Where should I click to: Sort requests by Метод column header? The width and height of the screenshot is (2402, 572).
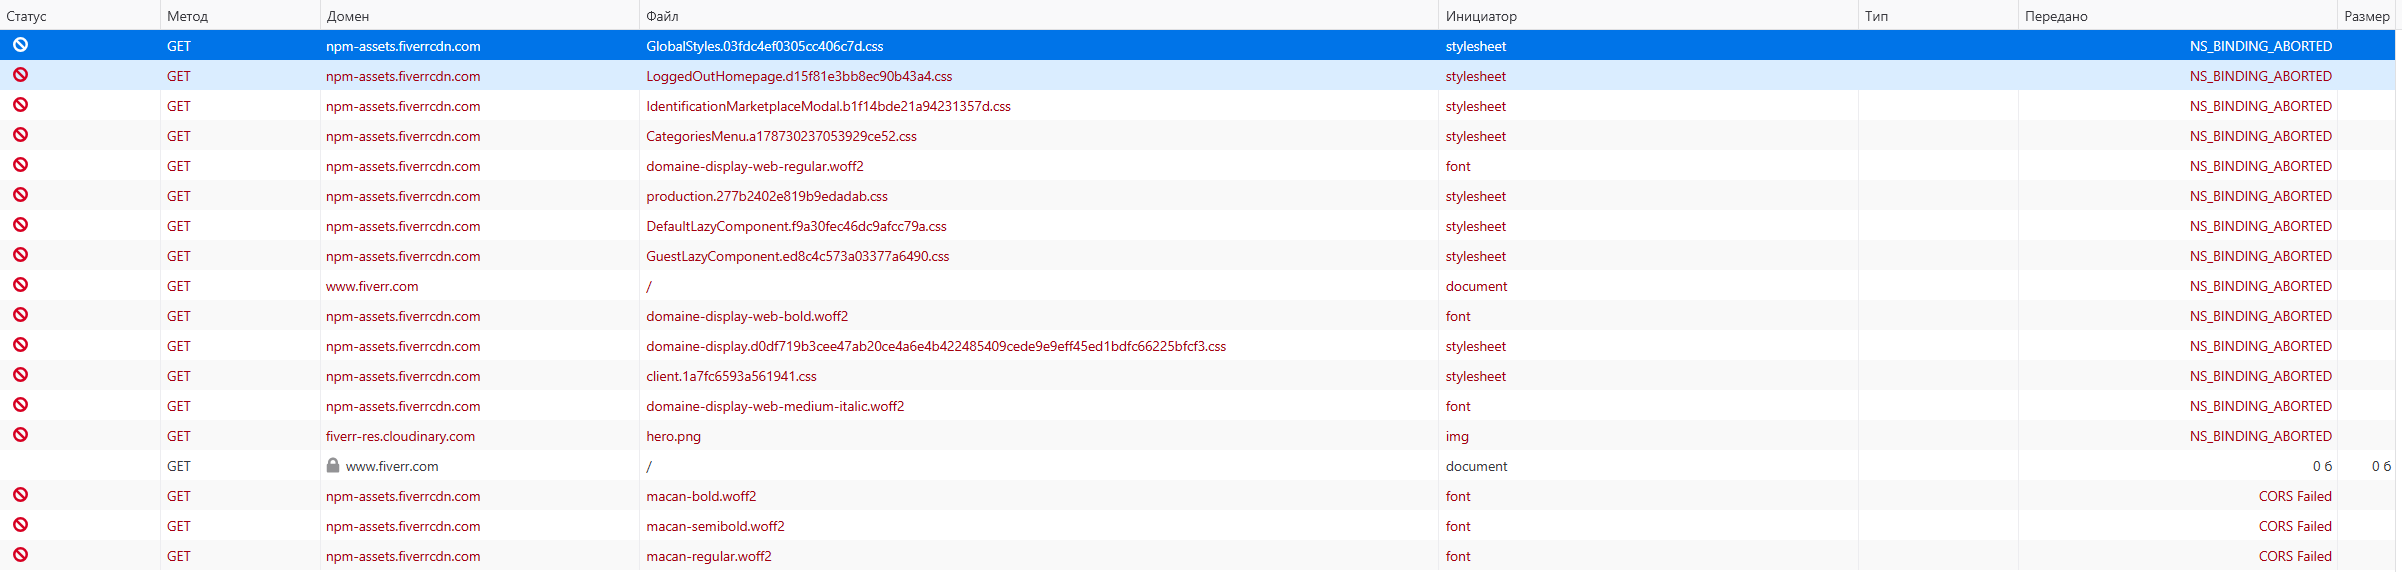[x=187, y=16]
